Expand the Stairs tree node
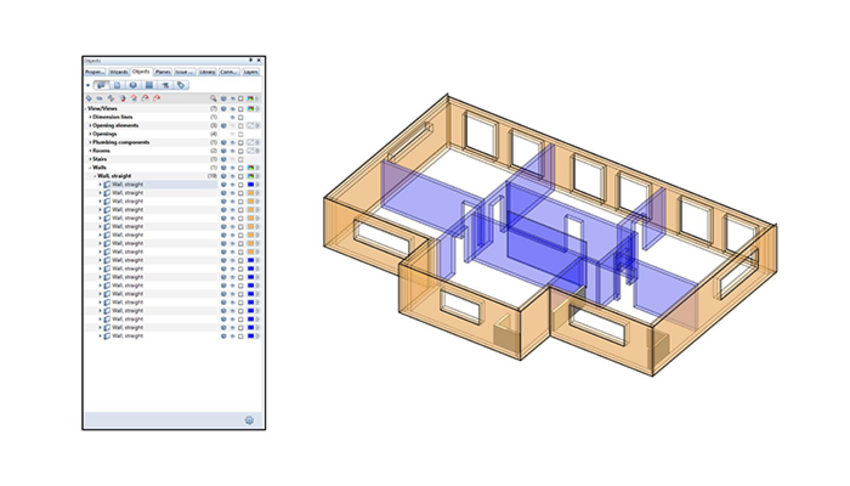850x486 pixels. tap(90, 159)
